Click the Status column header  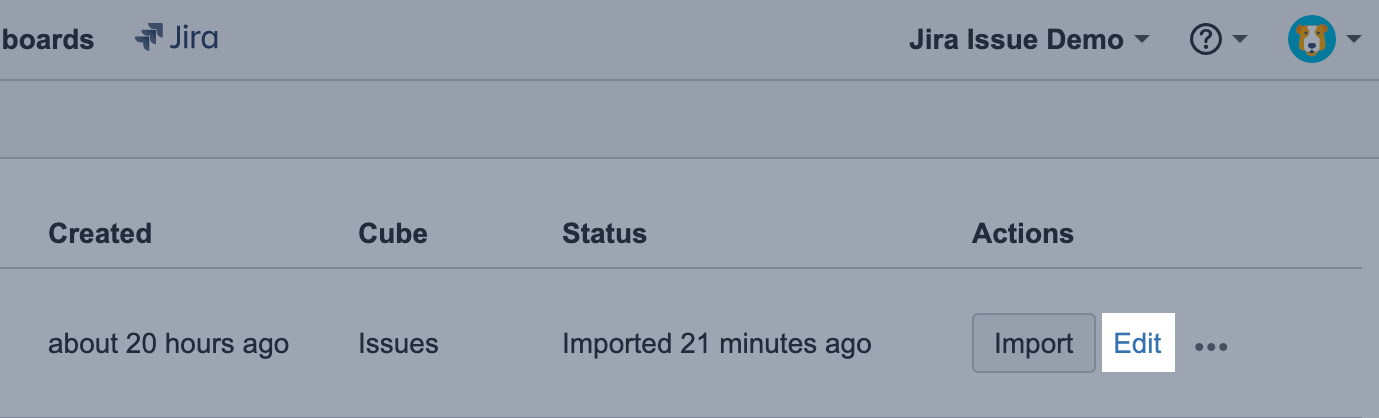point(604,234)
